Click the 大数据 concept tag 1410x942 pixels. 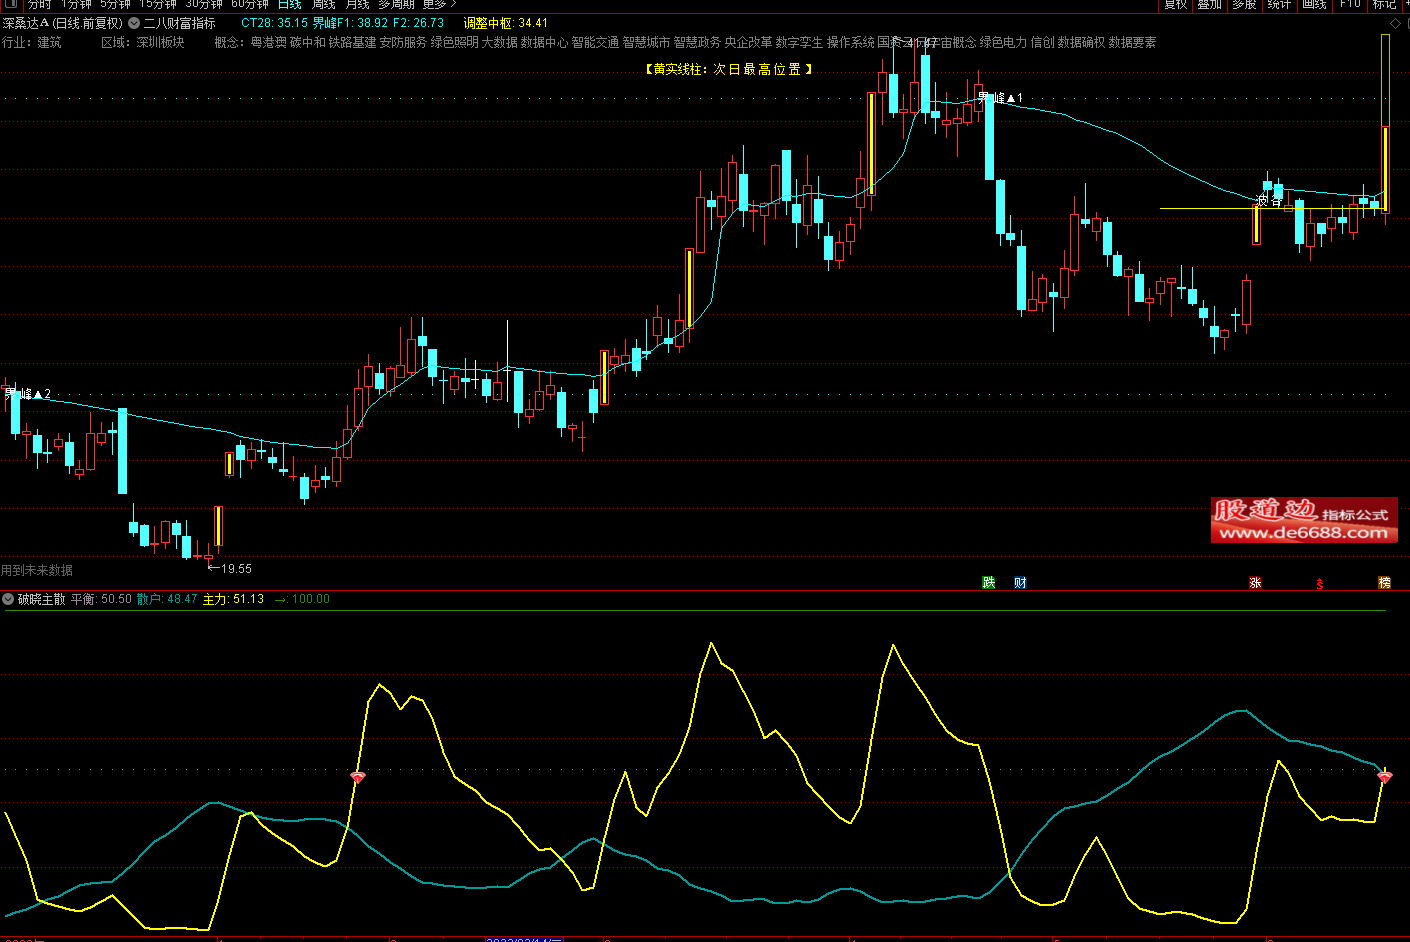click(499, 42)
